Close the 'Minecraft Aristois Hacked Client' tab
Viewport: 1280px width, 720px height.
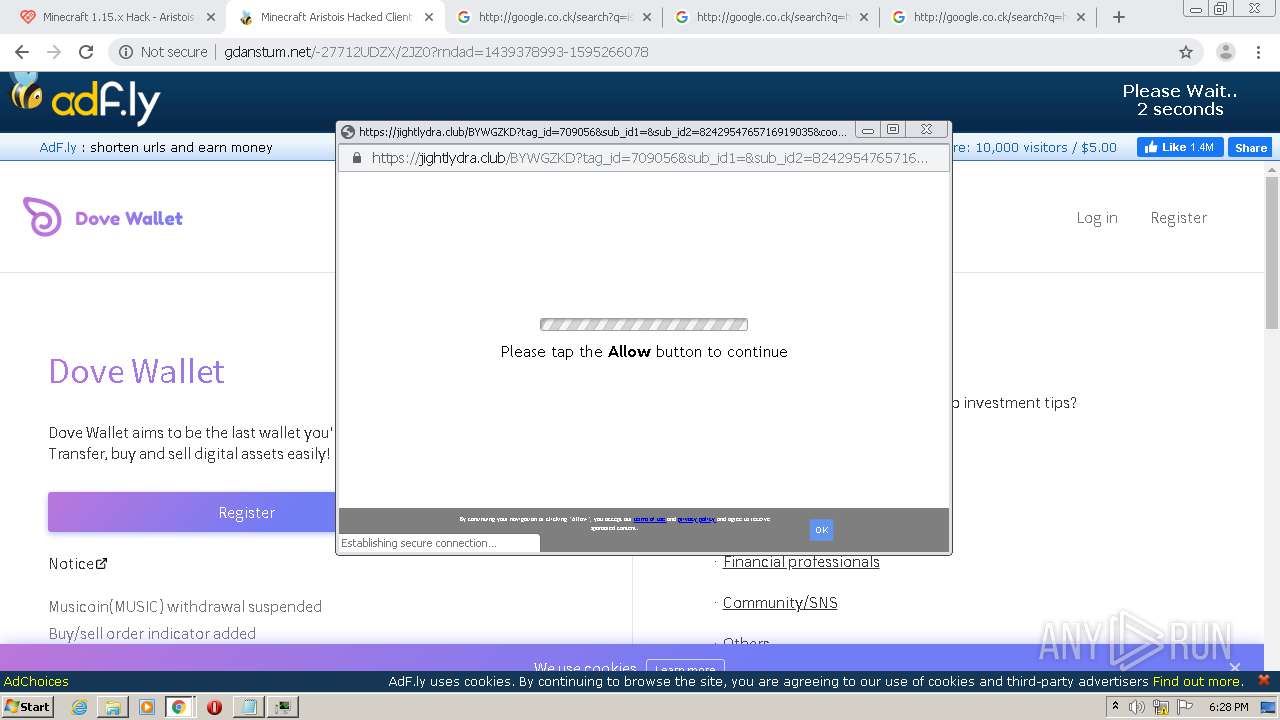point(428,17)
